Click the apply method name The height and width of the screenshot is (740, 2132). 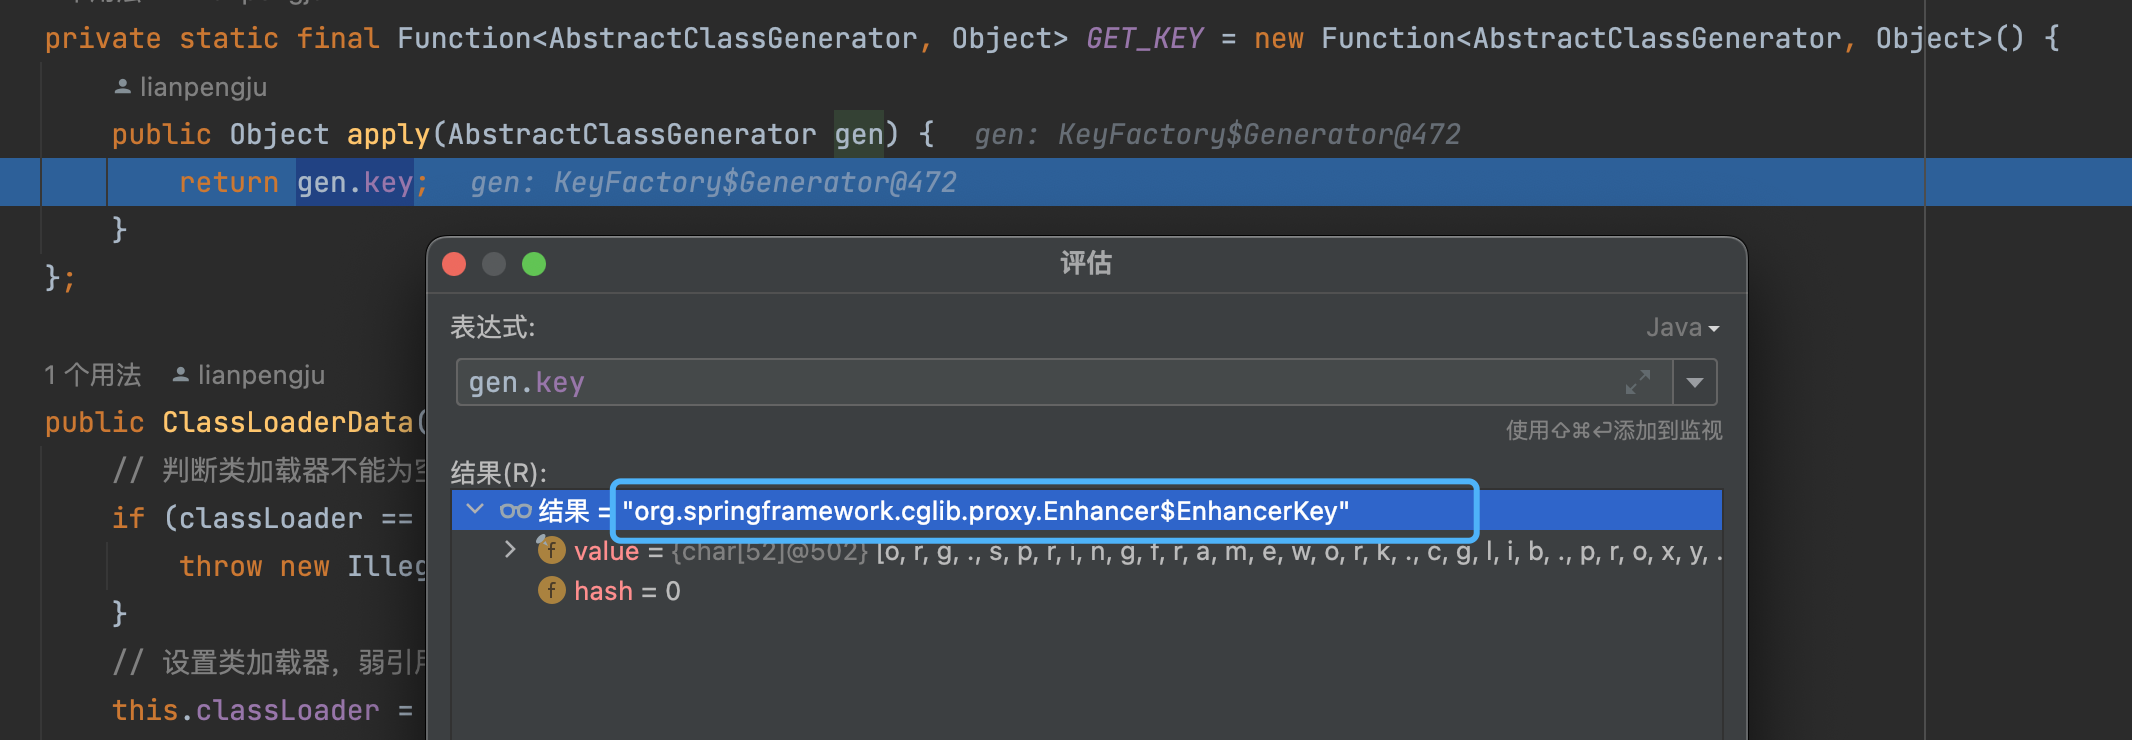coord(388,134)
